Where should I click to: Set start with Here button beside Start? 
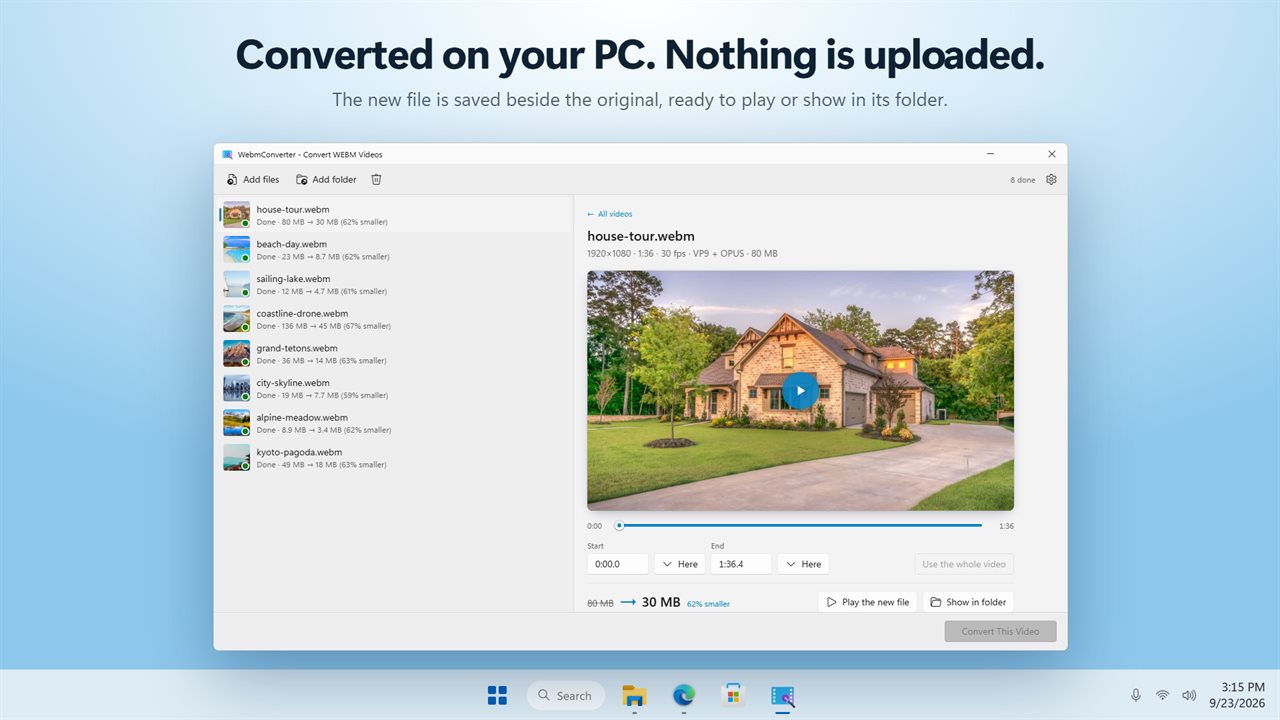click(x=680, y=564)
